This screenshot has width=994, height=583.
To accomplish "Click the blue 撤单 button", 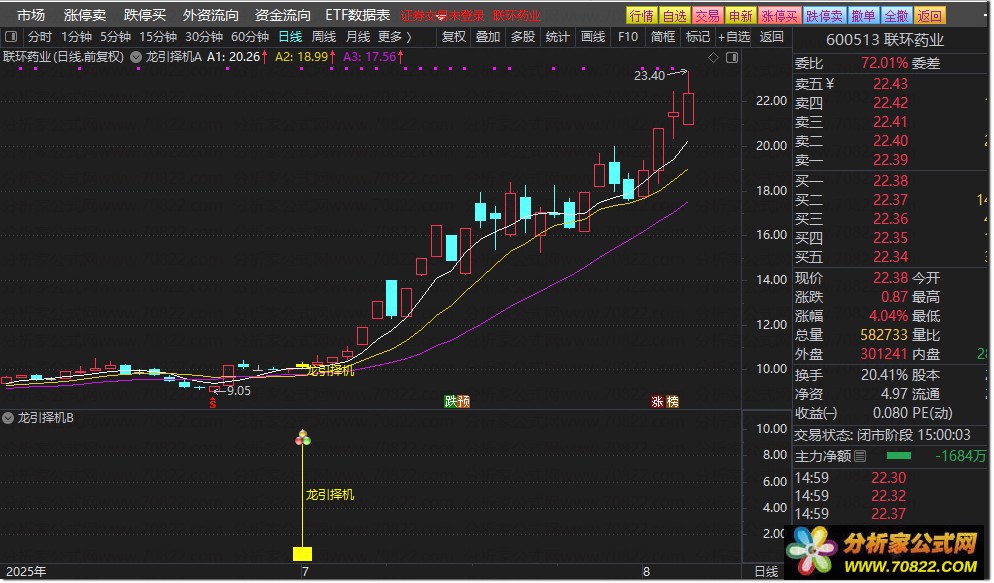I will tap(863, 16).
